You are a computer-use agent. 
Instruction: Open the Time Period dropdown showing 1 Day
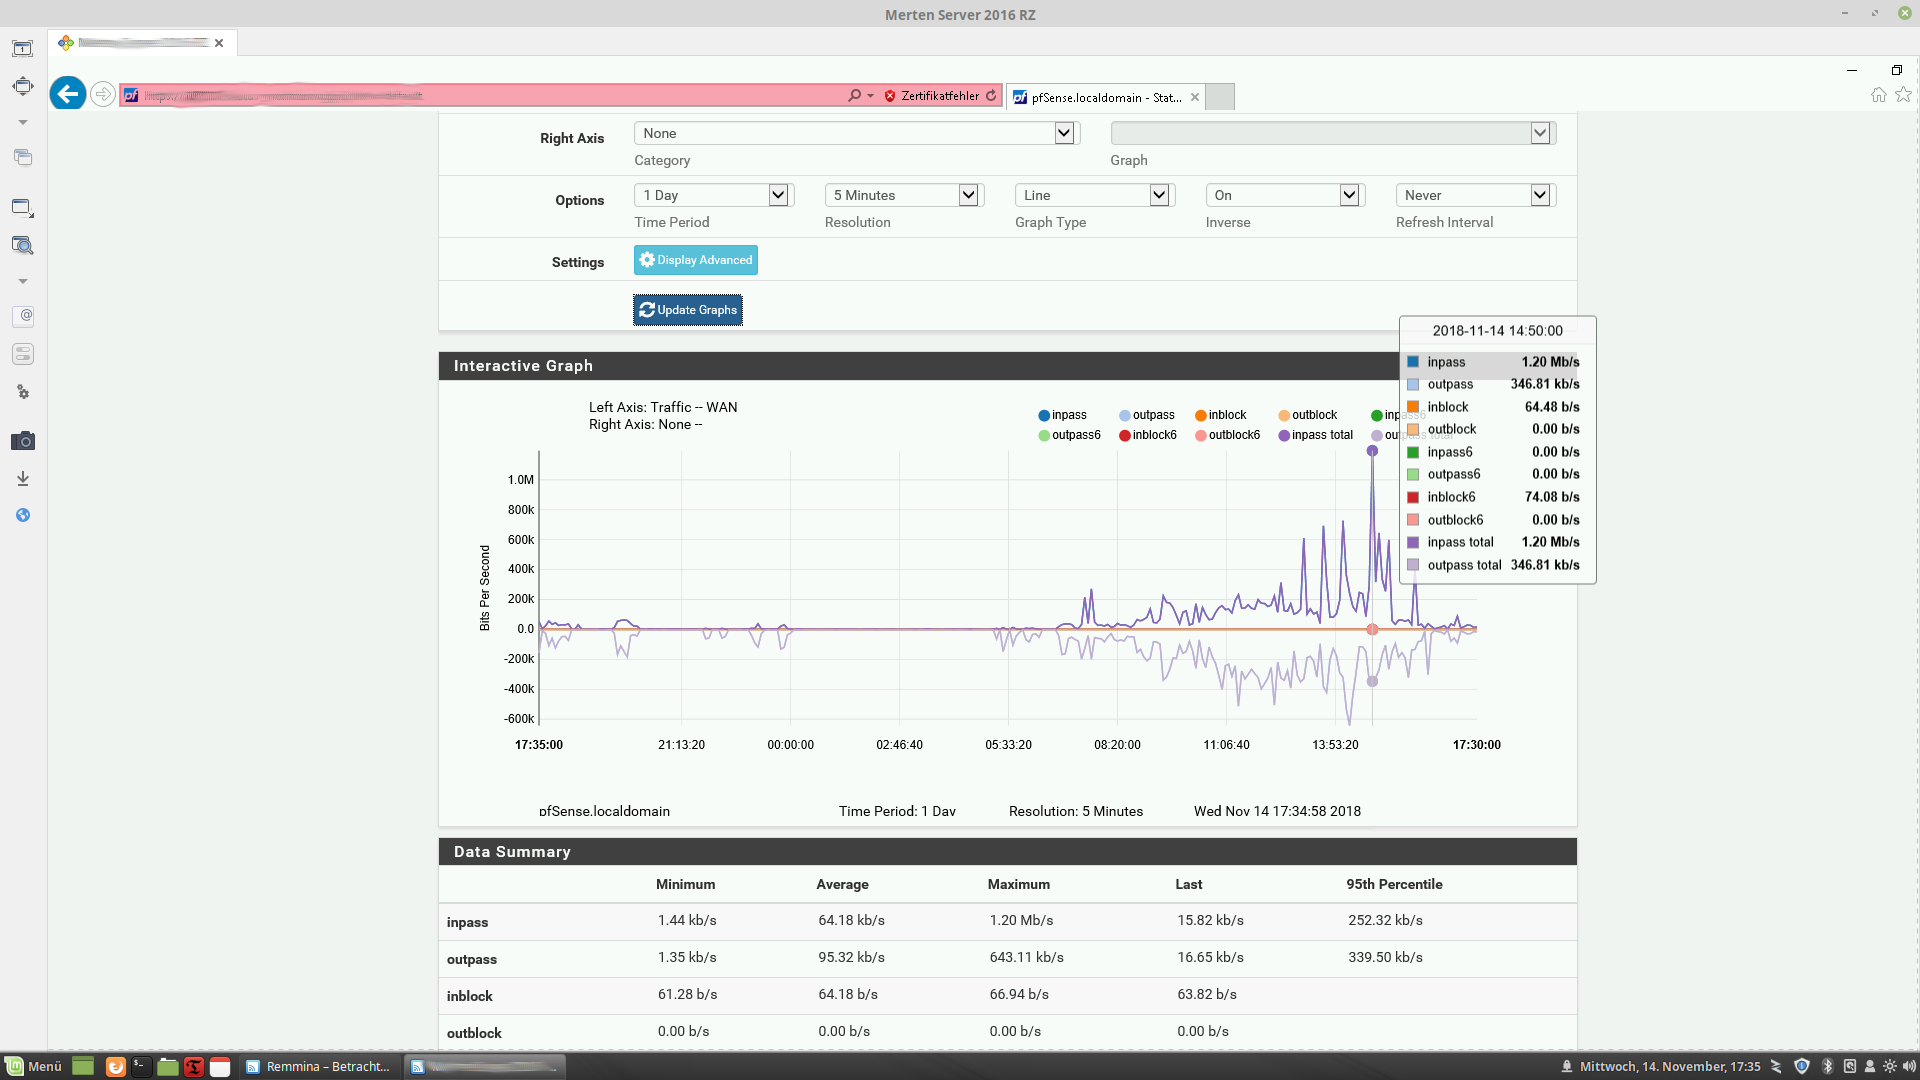point(713,195)
